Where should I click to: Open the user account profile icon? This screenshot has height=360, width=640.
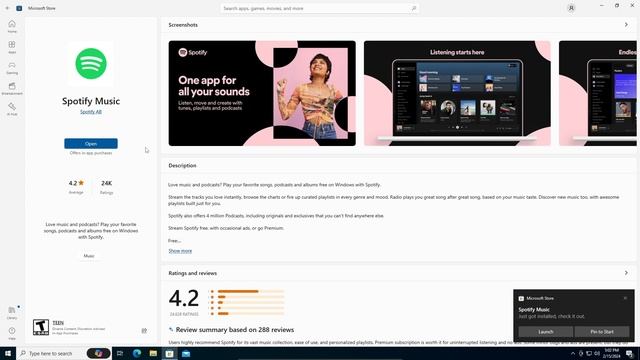point(571,8)
